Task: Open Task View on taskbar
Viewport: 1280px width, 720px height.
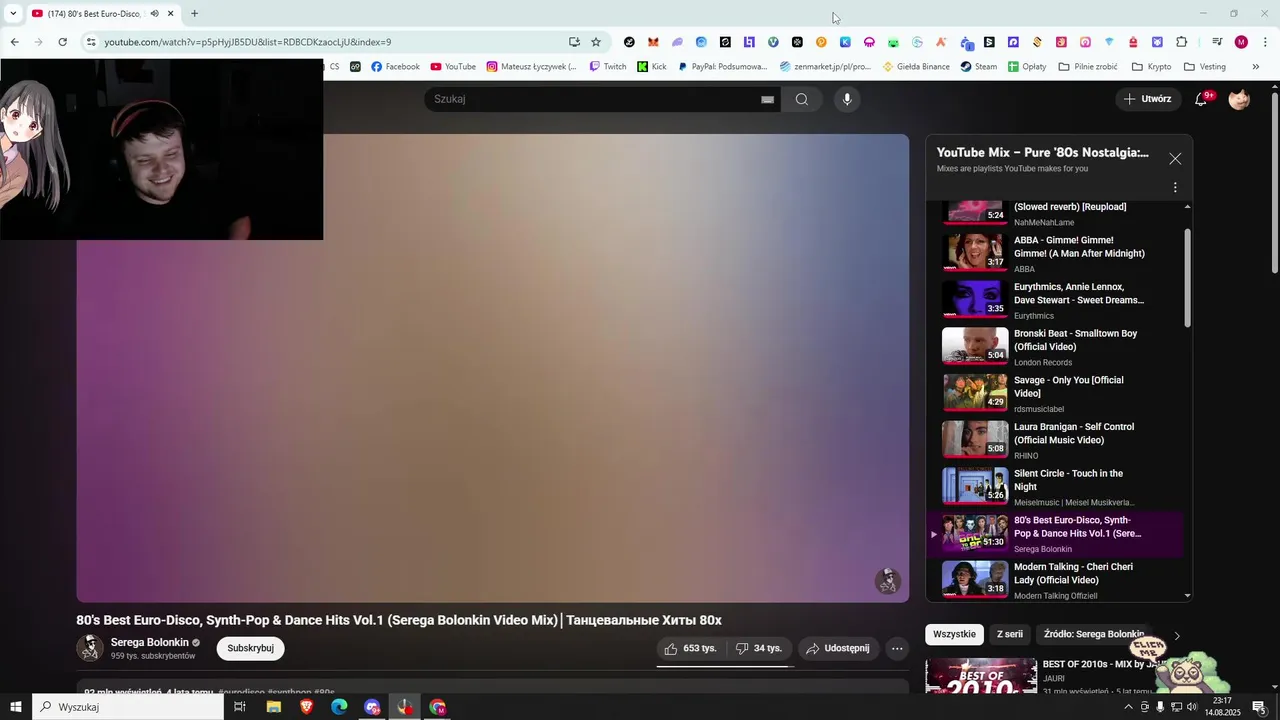Action: click(x=240, y=707)
